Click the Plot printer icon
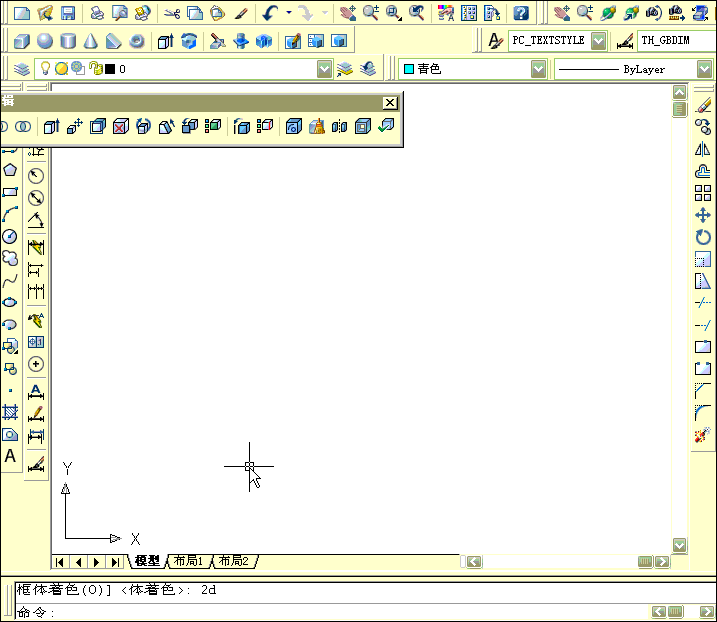717x622 pixels. pyautogui.click(x=97, y=13)
